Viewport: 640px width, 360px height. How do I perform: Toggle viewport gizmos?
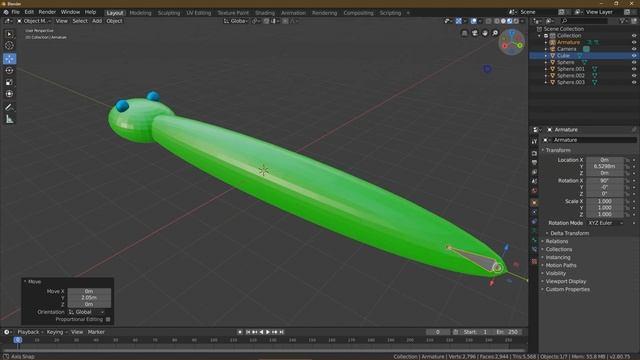coord(459,21)
